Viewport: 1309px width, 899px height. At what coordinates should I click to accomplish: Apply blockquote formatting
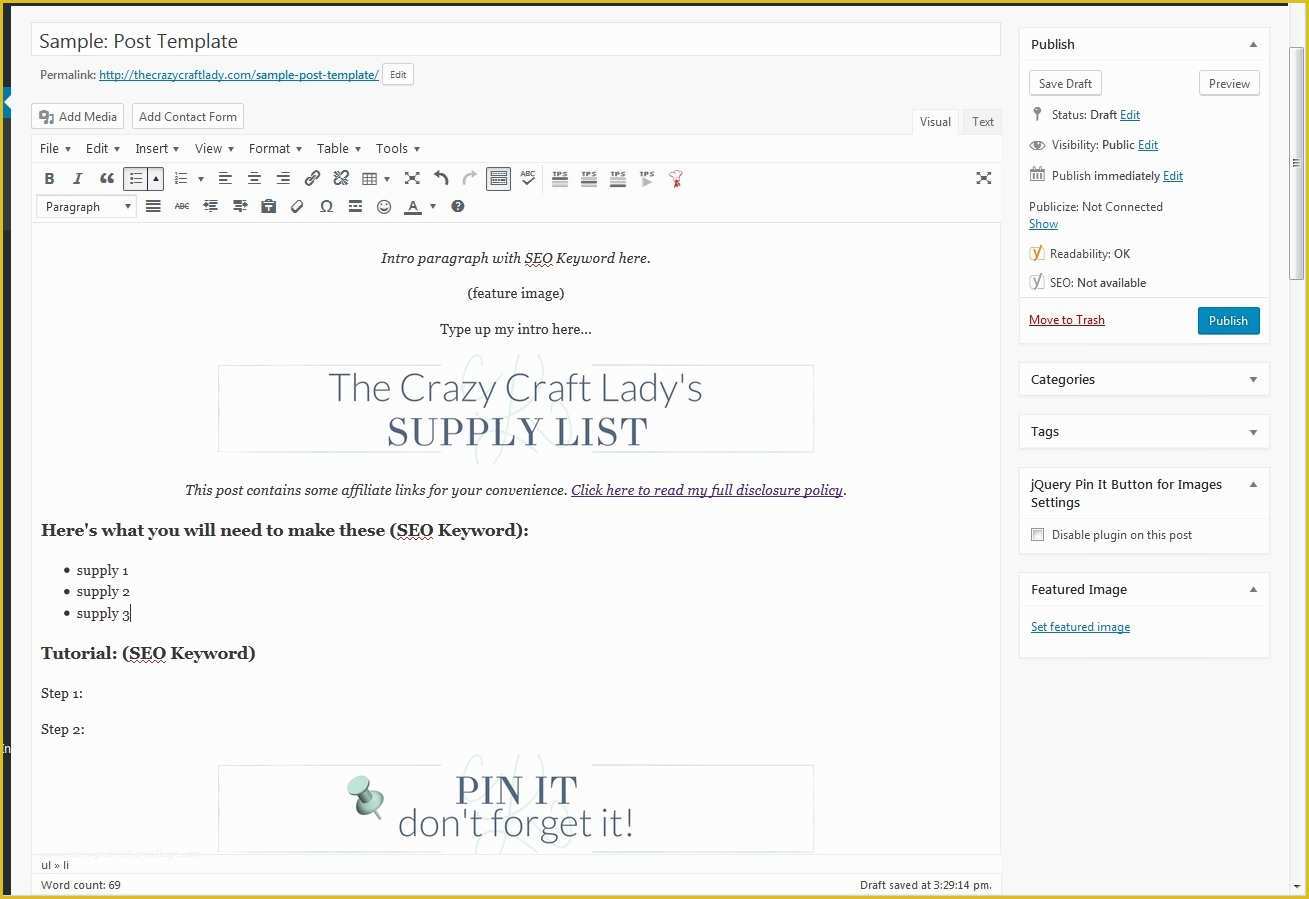107,178
